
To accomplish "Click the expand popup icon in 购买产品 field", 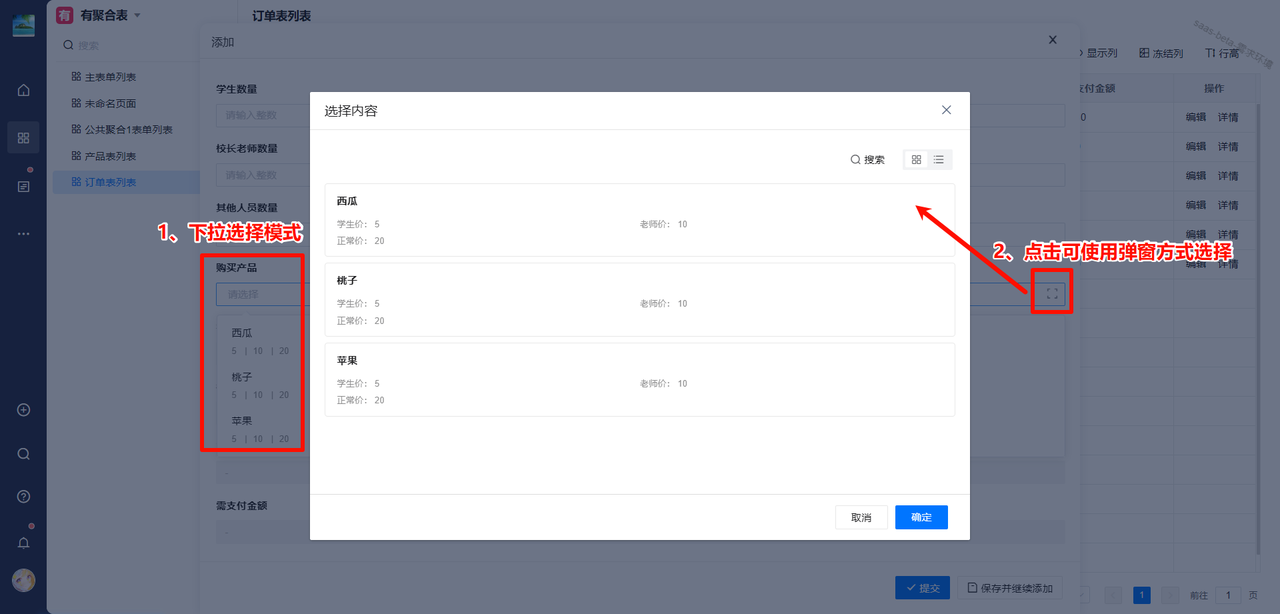I will point(1052,294).
